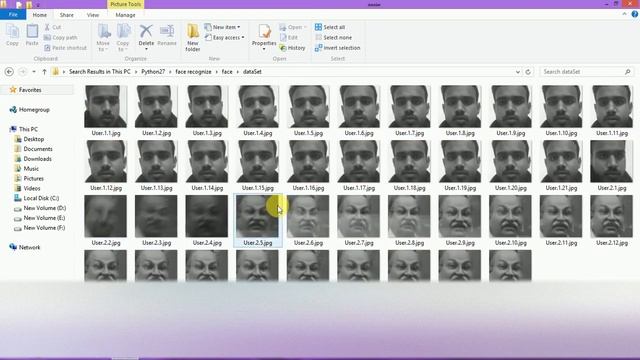
Task: Refresh the folder view
Action: click(x=528, y=72)
